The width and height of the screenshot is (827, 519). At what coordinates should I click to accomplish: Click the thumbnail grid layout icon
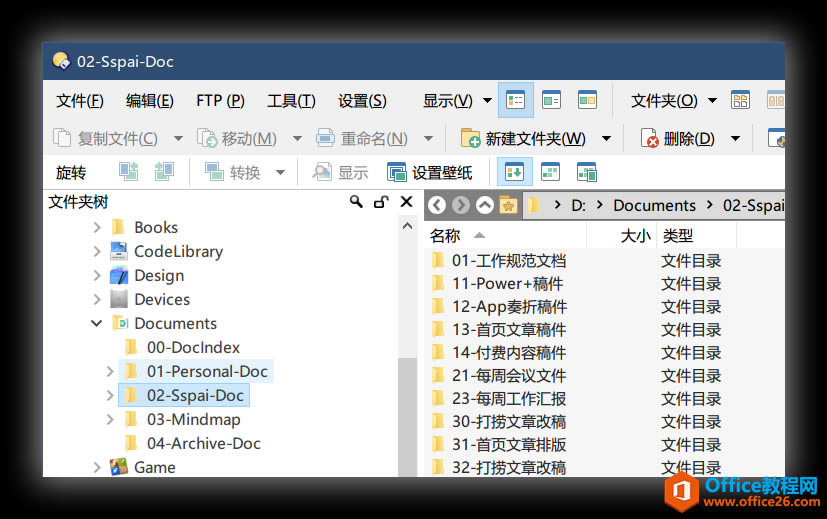coord(740,100)
